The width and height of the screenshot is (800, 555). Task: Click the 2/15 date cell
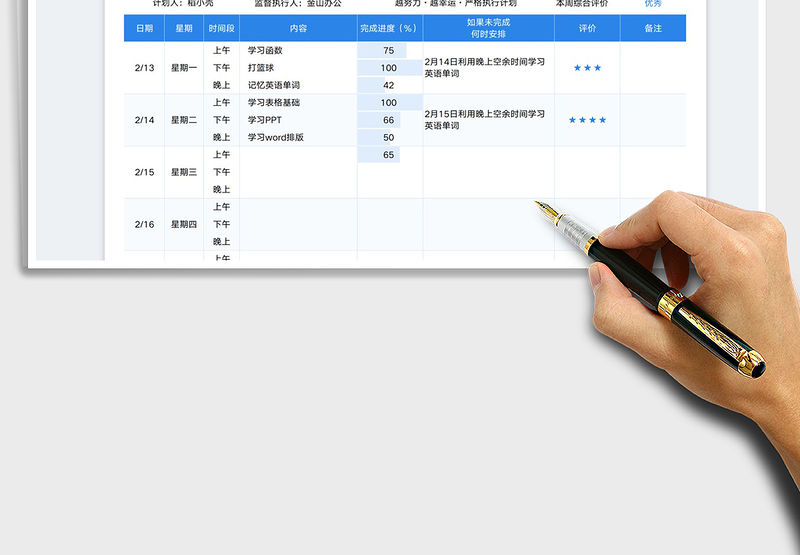144,172
